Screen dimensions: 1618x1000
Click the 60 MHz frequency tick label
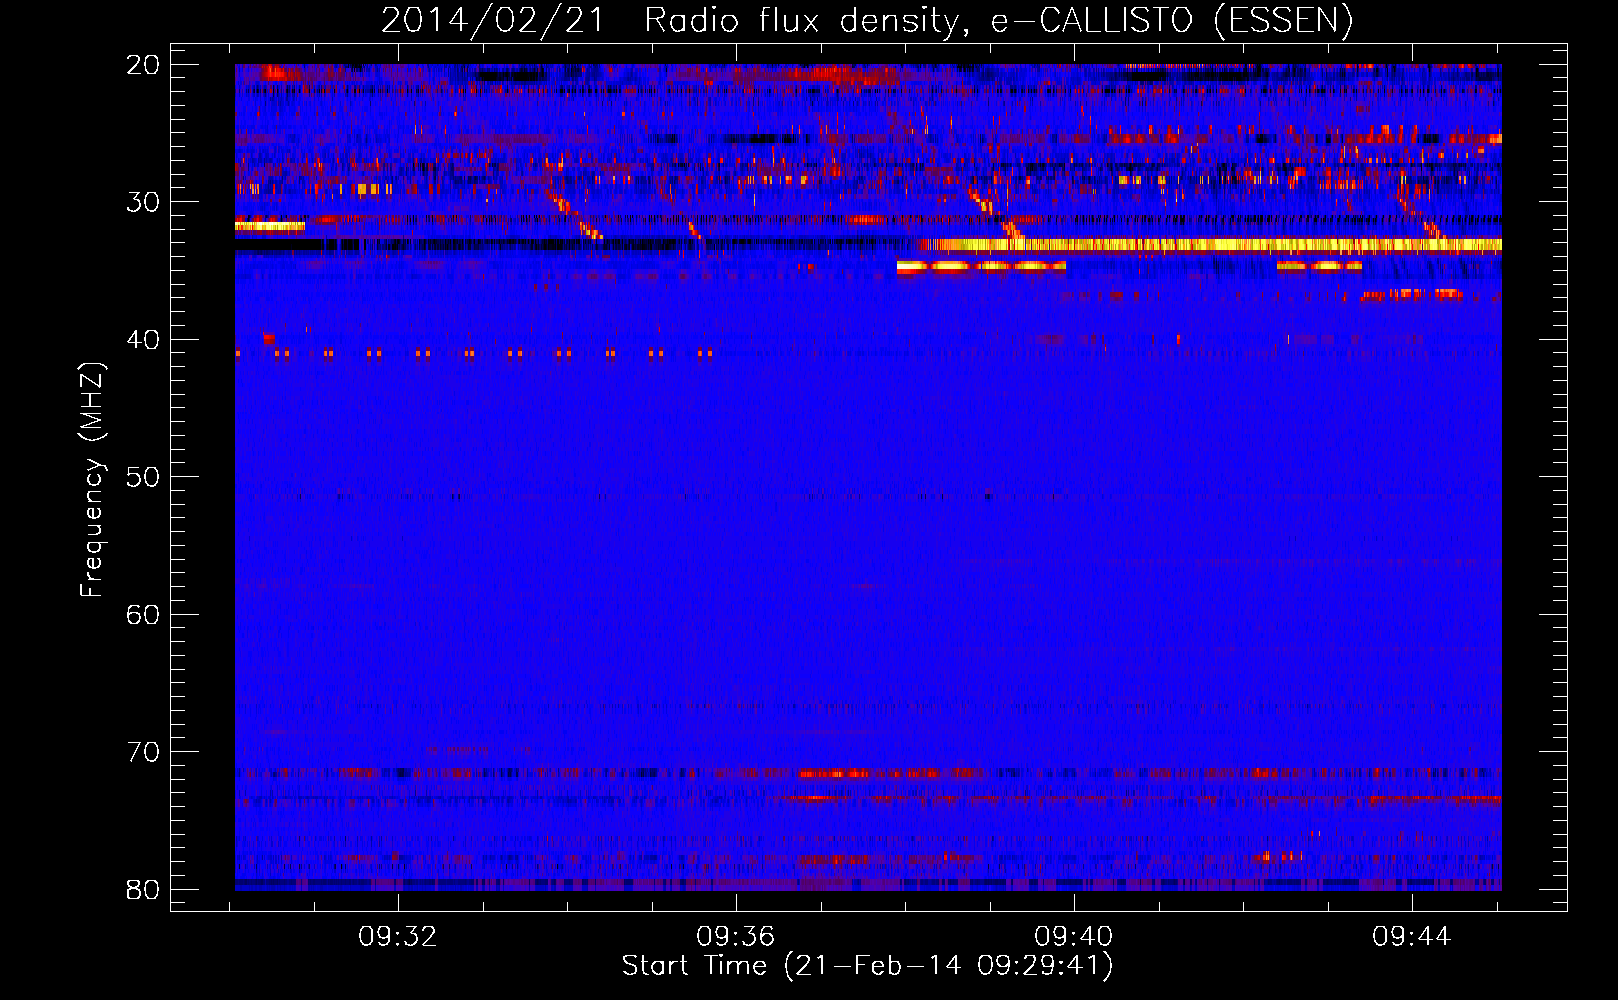click(x=142, y=615)
